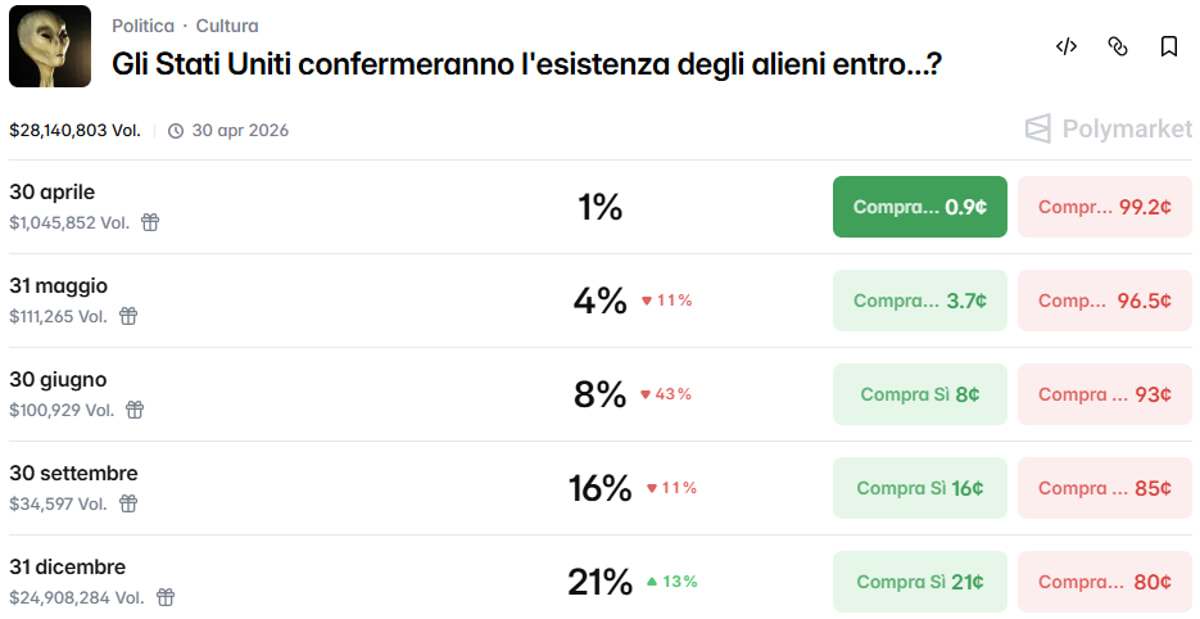
Task: Bookmark this alien market
Action: 1168,46
